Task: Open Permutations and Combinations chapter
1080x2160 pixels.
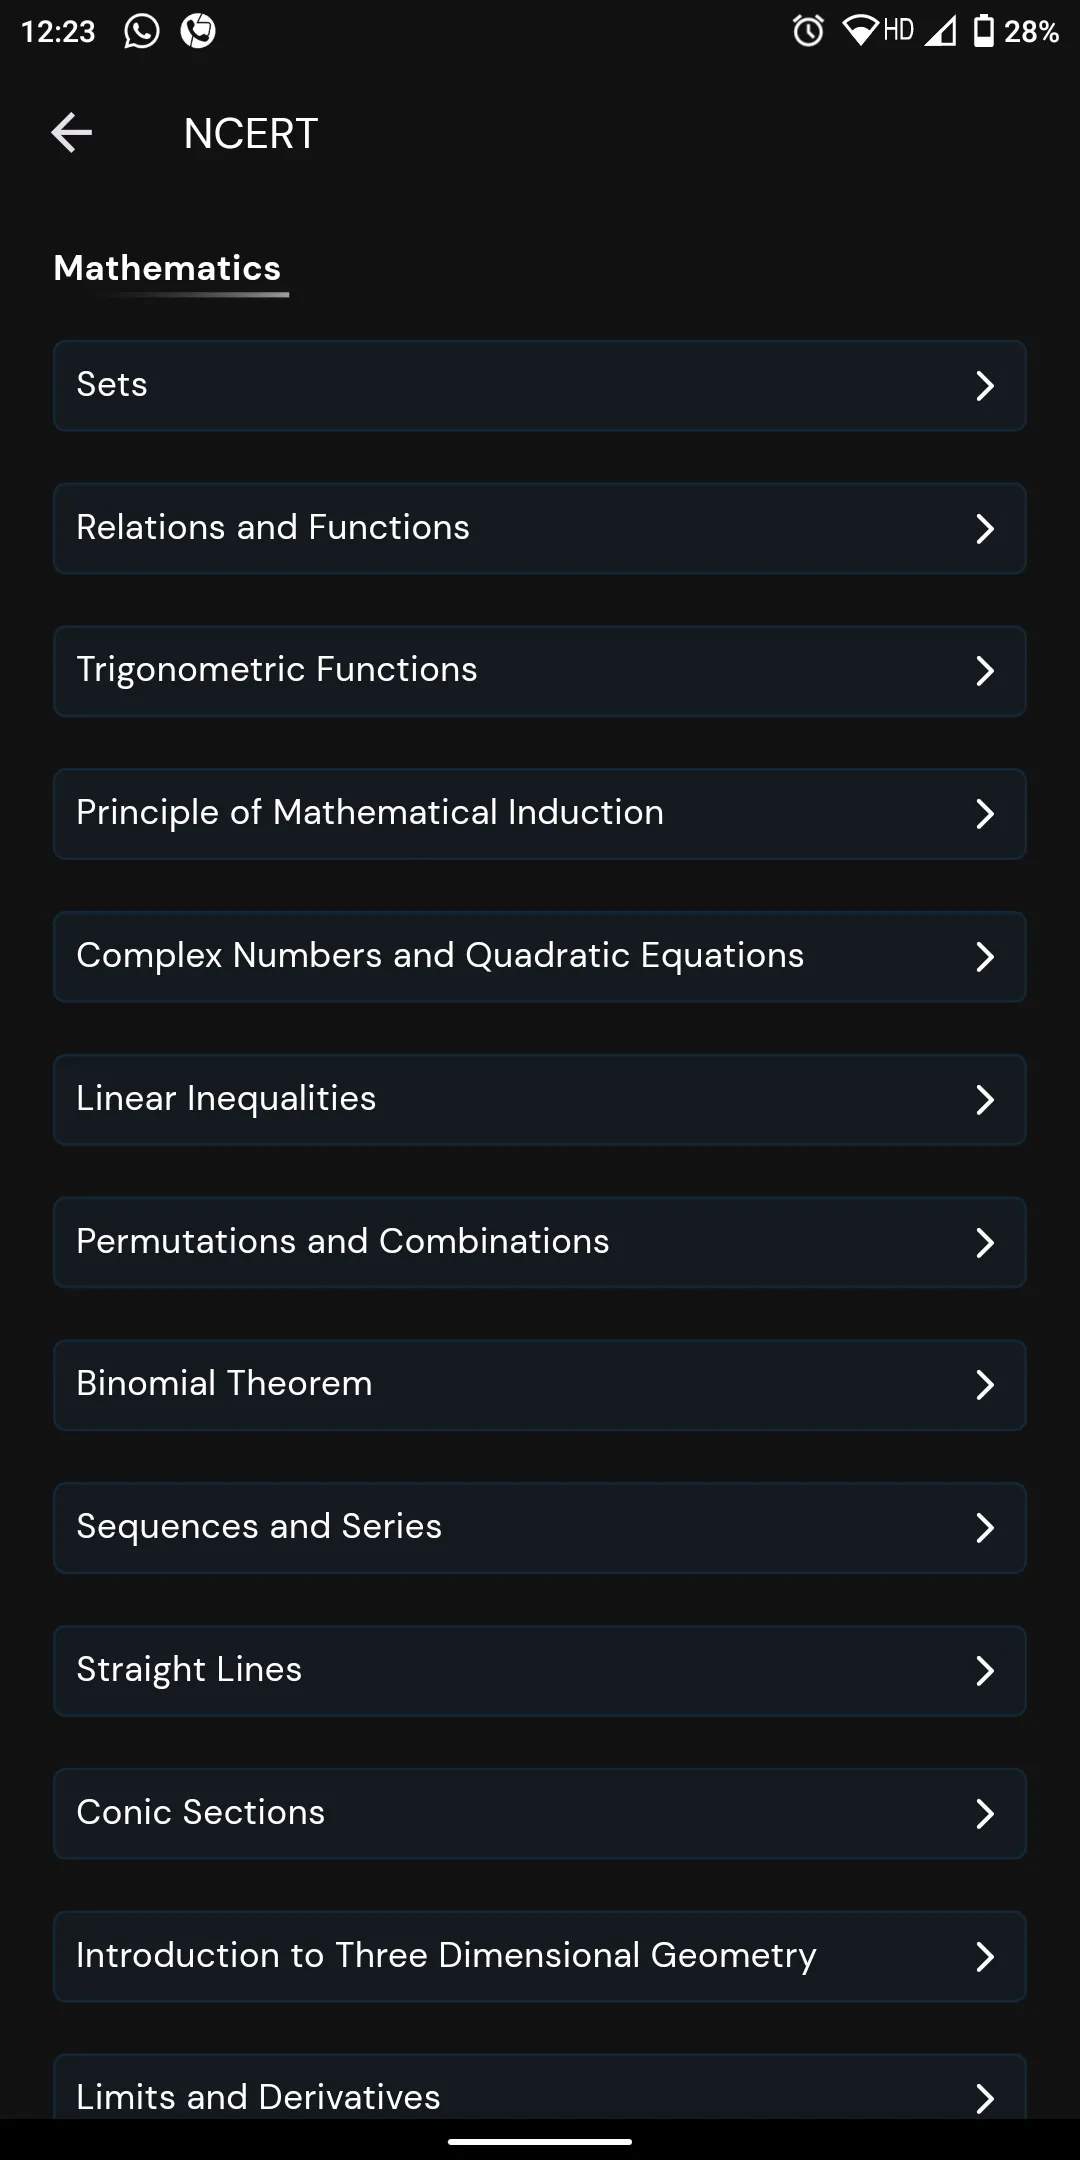Action: [x=540, y=1242]
